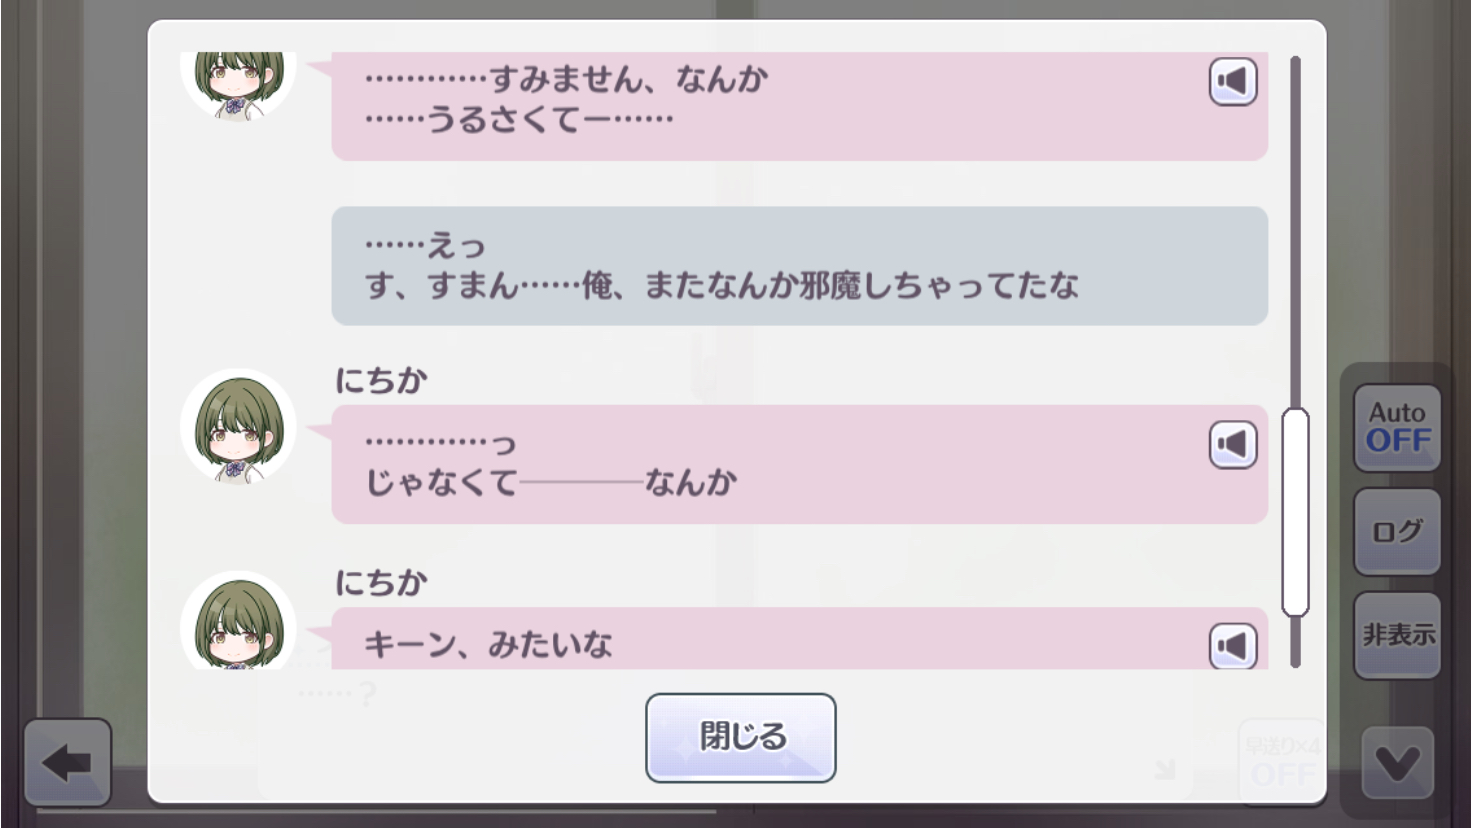The width and height of the screenshot is (1471, 828).
Task: Click the にちか name above じゃなくて
Action: 381,381
